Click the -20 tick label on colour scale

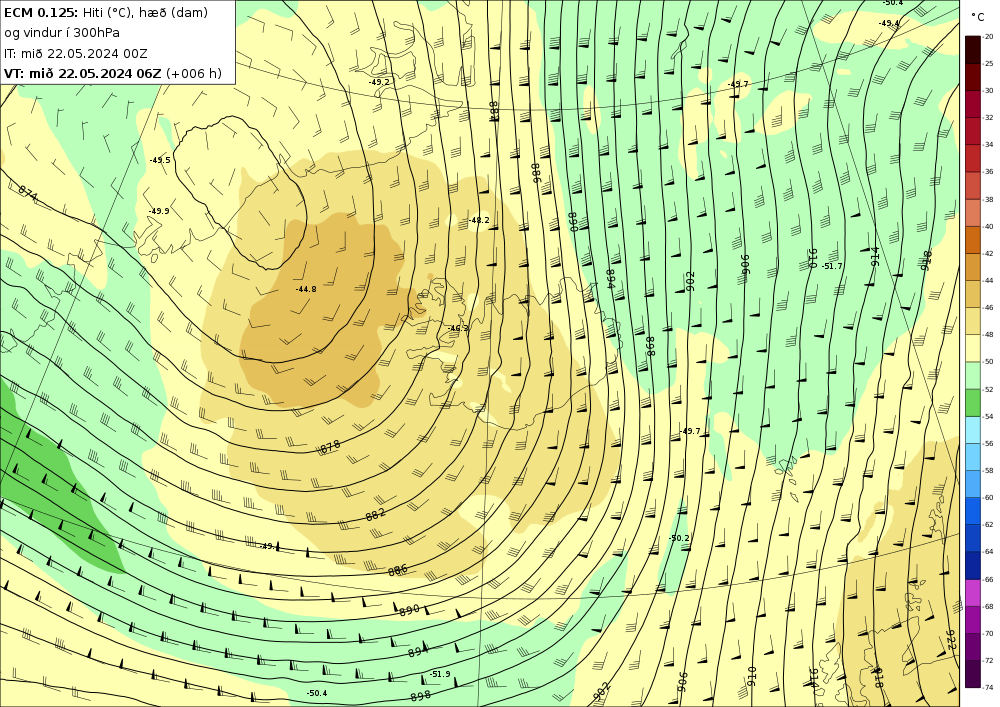[x=989, y=37]
